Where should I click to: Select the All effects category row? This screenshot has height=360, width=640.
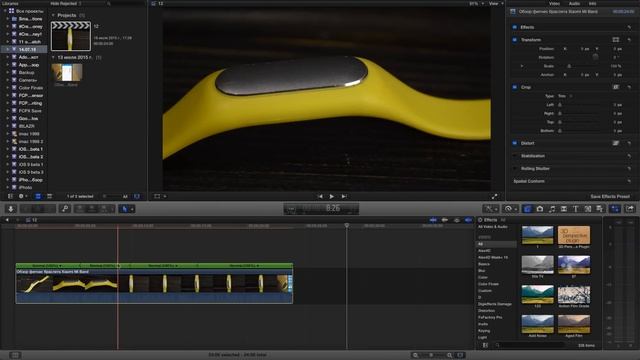pos(496,244)
